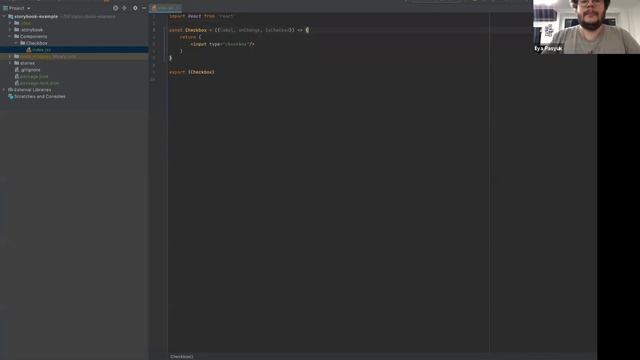Click the Checkbox() breadcrumb at editor bottom
Image resolution: width=640 pixels, height=360 pixels.
pyautogui.click(x=182, y=356)
